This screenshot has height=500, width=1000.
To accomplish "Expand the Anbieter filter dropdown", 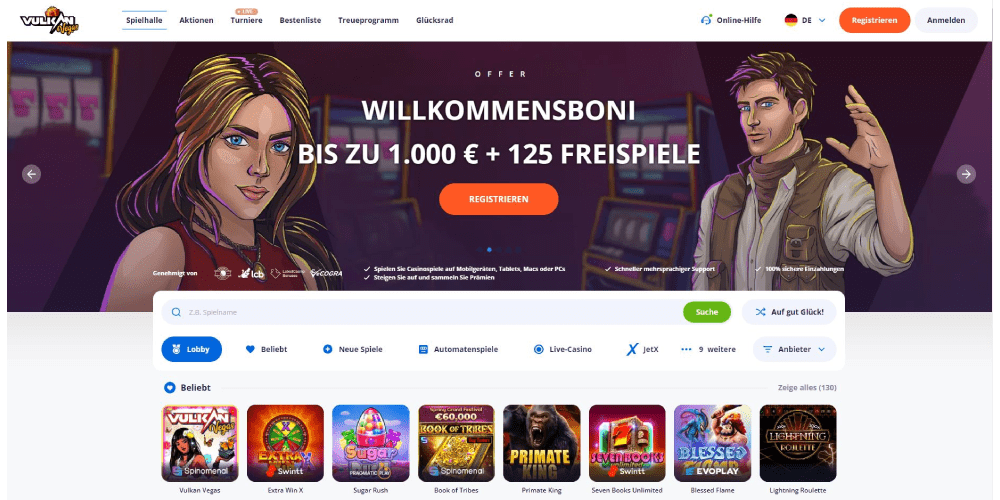I will coord(794,349).
